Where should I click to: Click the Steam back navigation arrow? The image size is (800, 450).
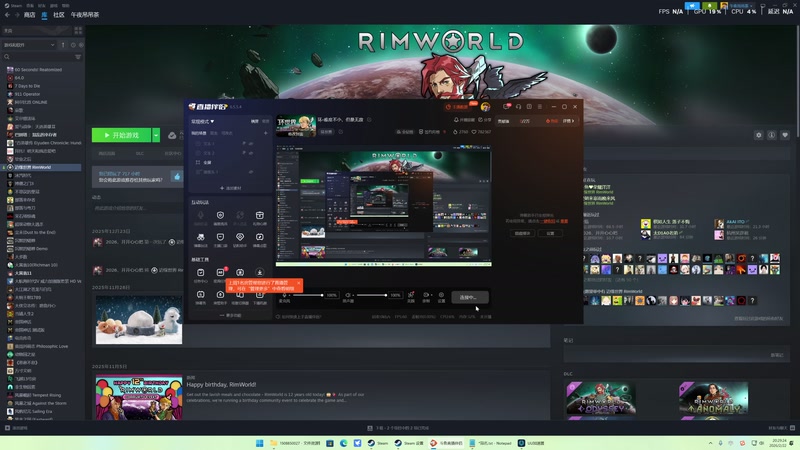(x=7, y=15)
